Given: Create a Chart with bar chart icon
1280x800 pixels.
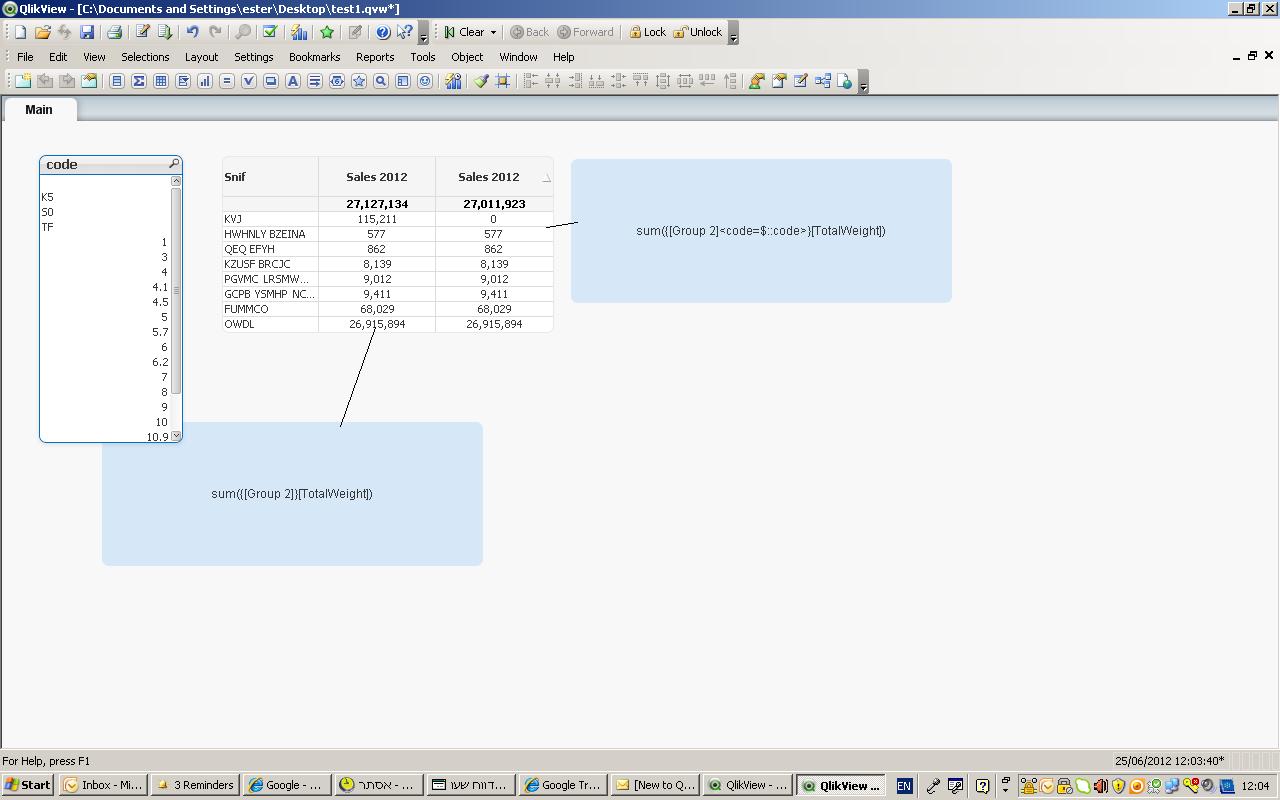Looking at the screenshot, I should click(205, 81).
